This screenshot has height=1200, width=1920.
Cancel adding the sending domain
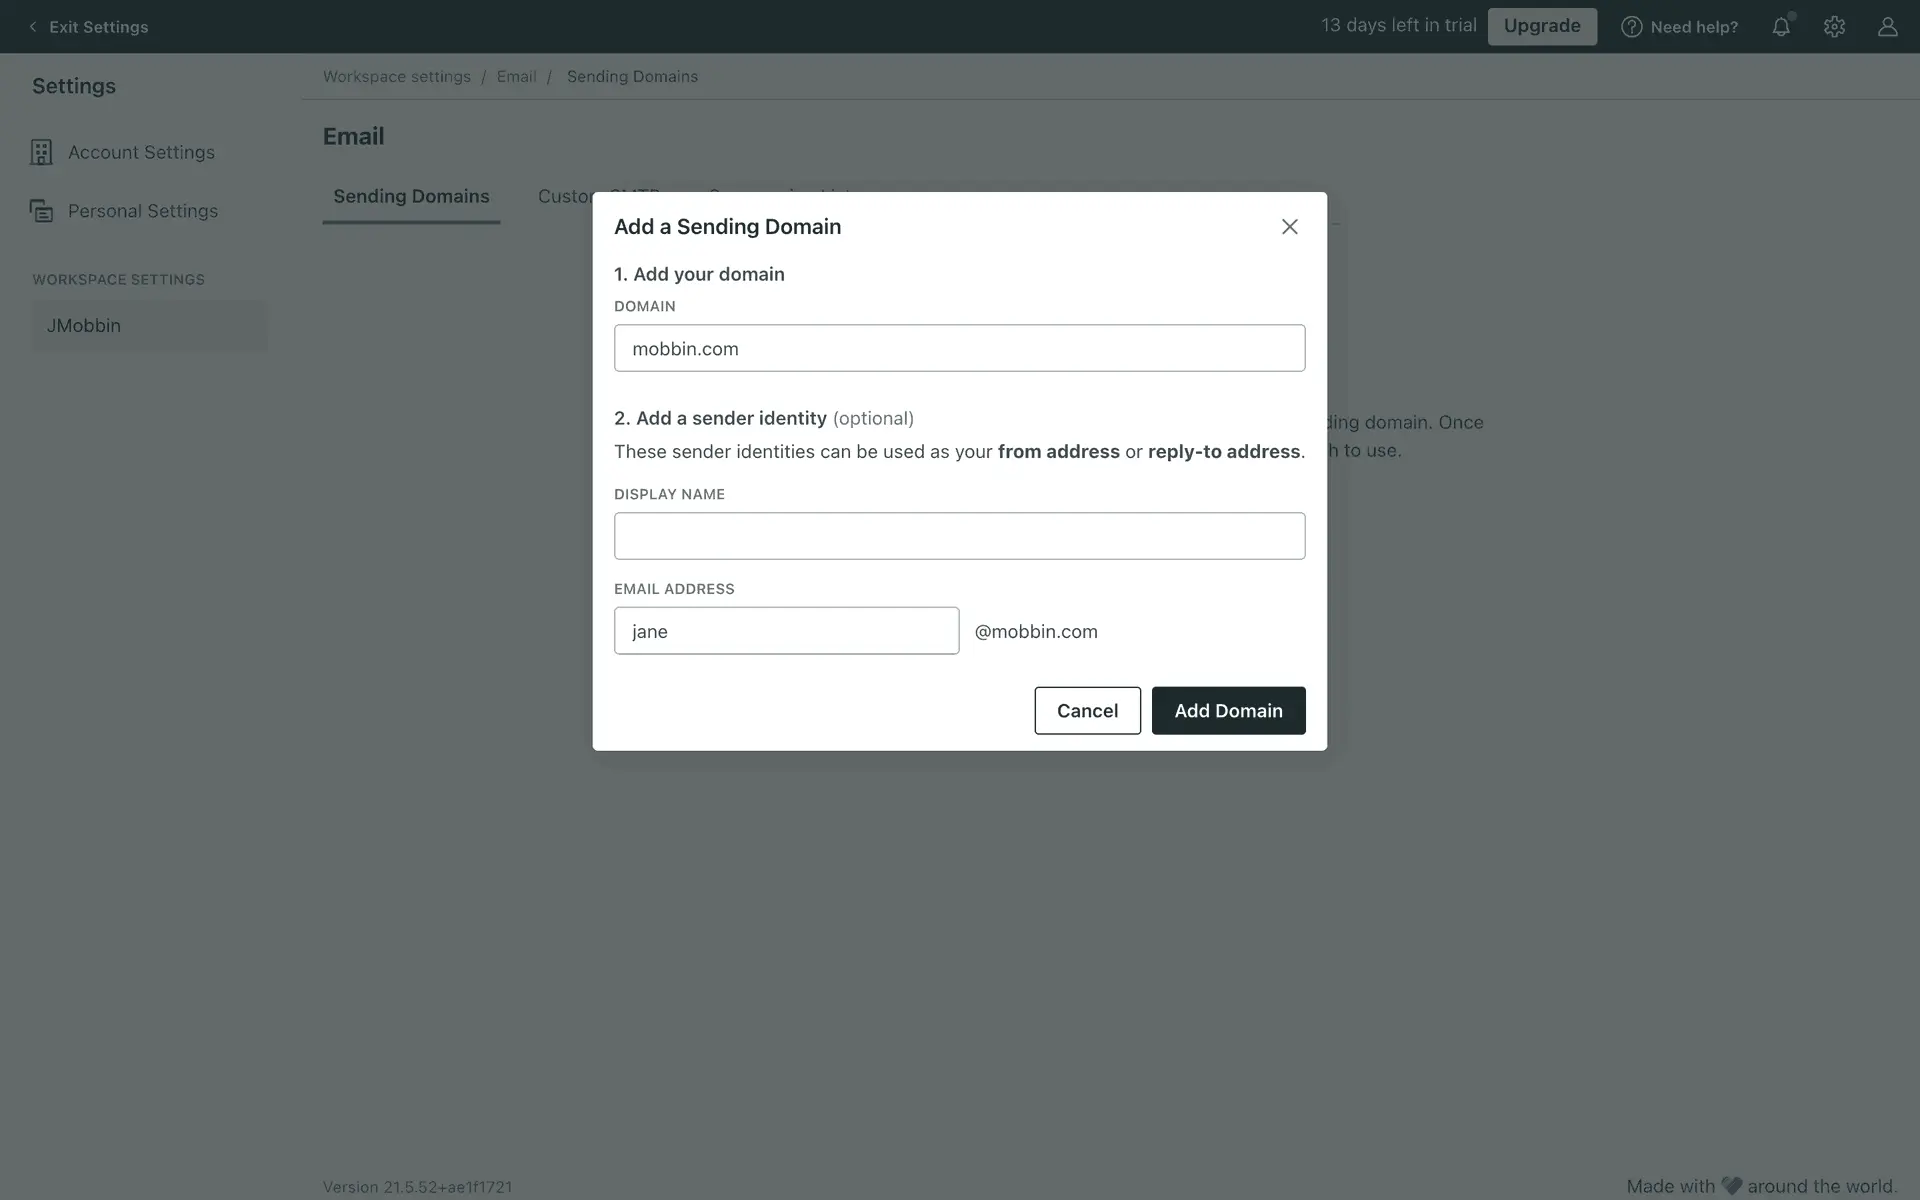[1087, 710]
